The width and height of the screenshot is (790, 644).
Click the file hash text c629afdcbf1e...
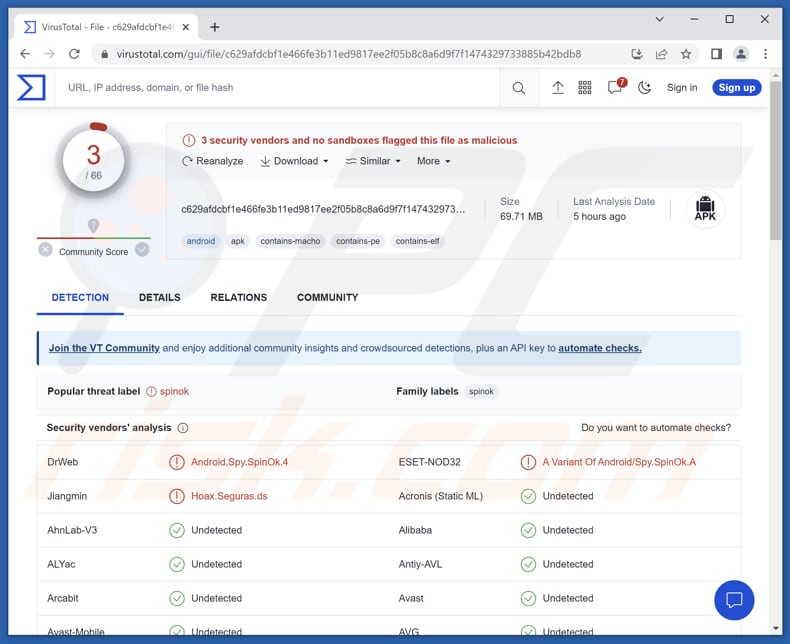pyautogui.click(x=323, y=209)
